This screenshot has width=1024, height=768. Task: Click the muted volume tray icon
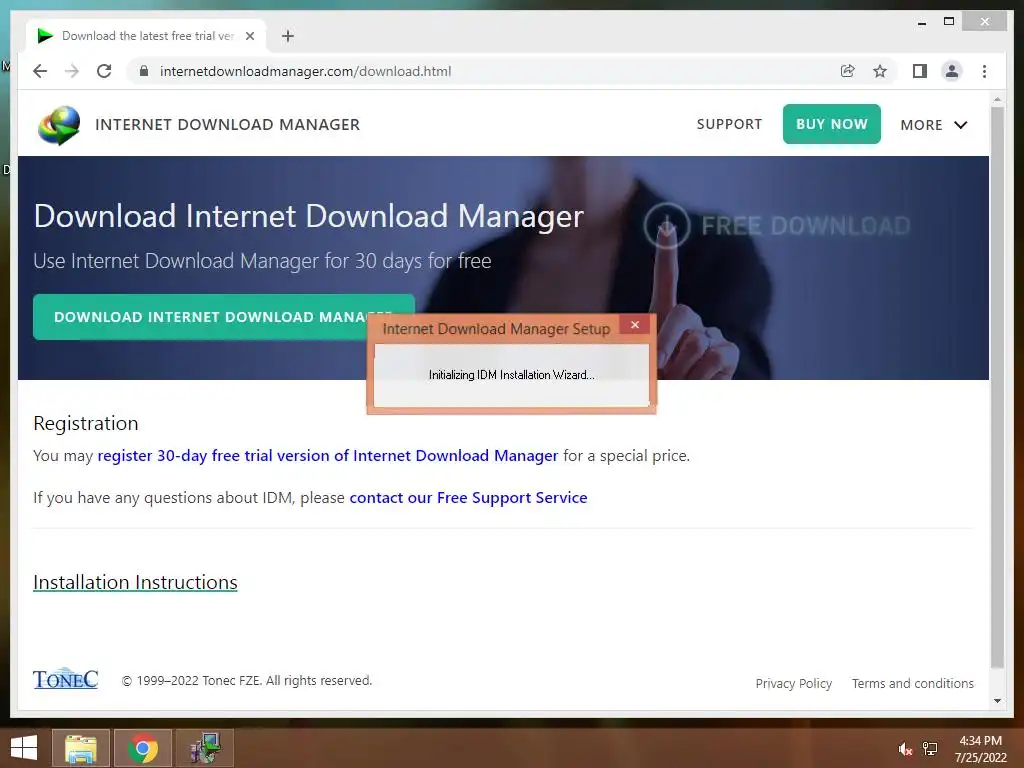pos(904,749)
